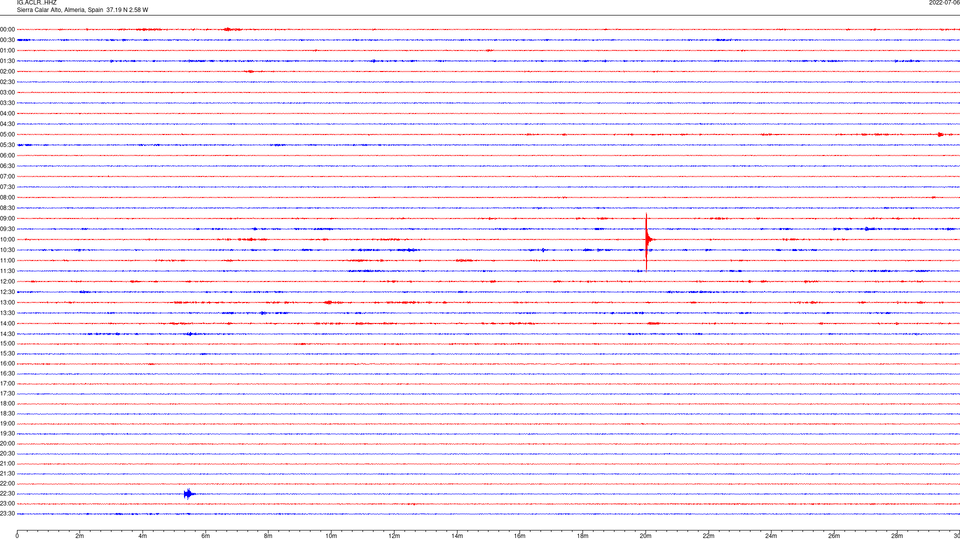
Task: Click the 02:30 time label
Action: [7, 82]
